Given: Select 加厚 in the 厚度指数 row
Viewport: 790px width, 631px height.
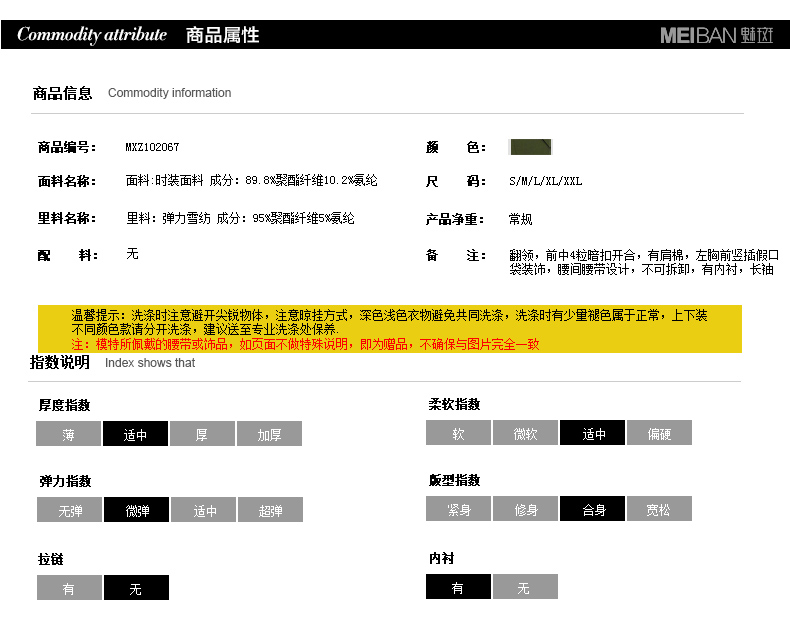Looking at the screenshot, I should [270, 434].
